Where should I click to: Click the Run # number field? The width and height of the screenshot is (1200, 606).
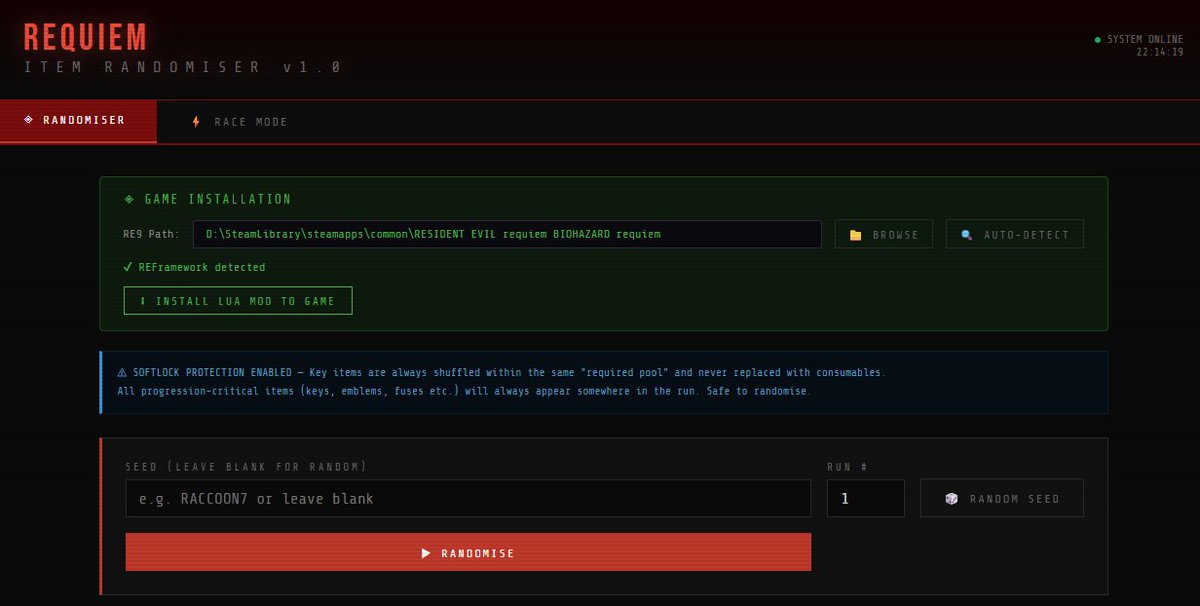tap(865, 498)
